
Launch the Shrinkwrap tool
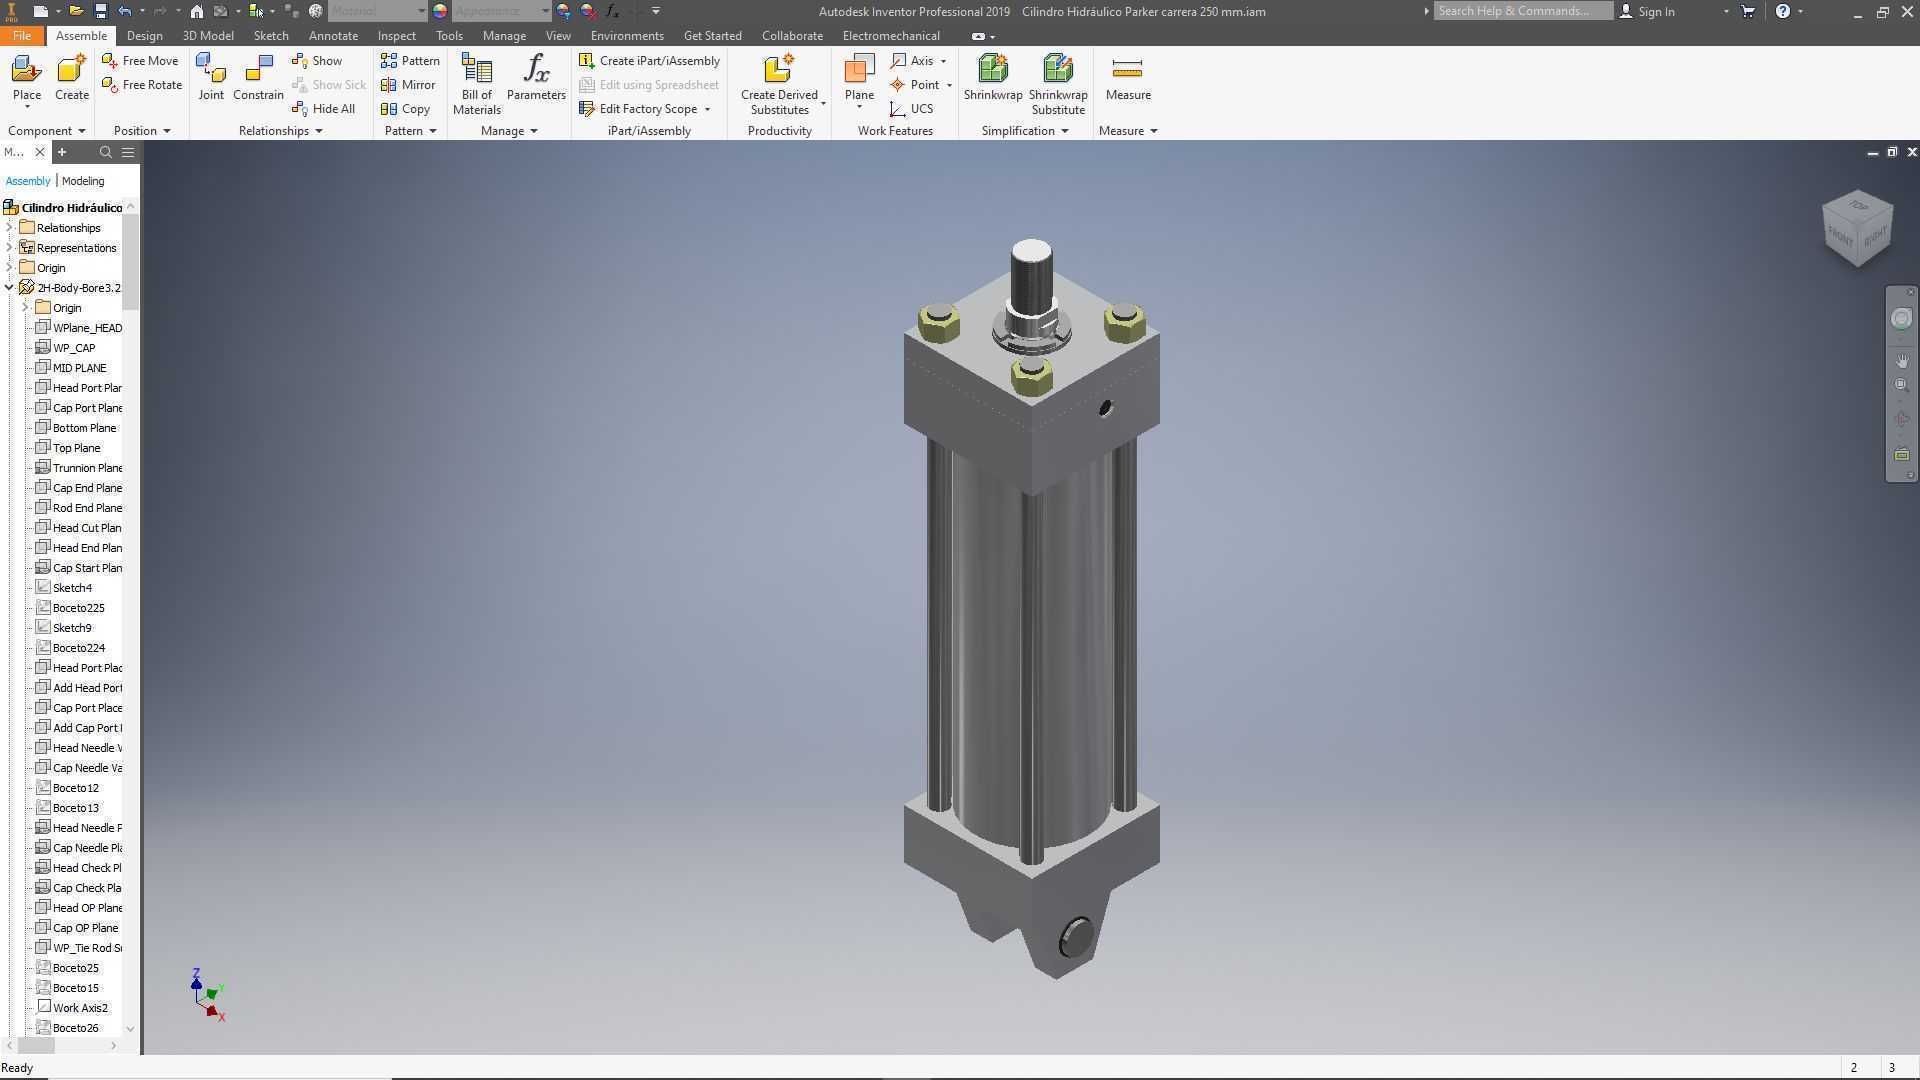[x=993, y=78]
